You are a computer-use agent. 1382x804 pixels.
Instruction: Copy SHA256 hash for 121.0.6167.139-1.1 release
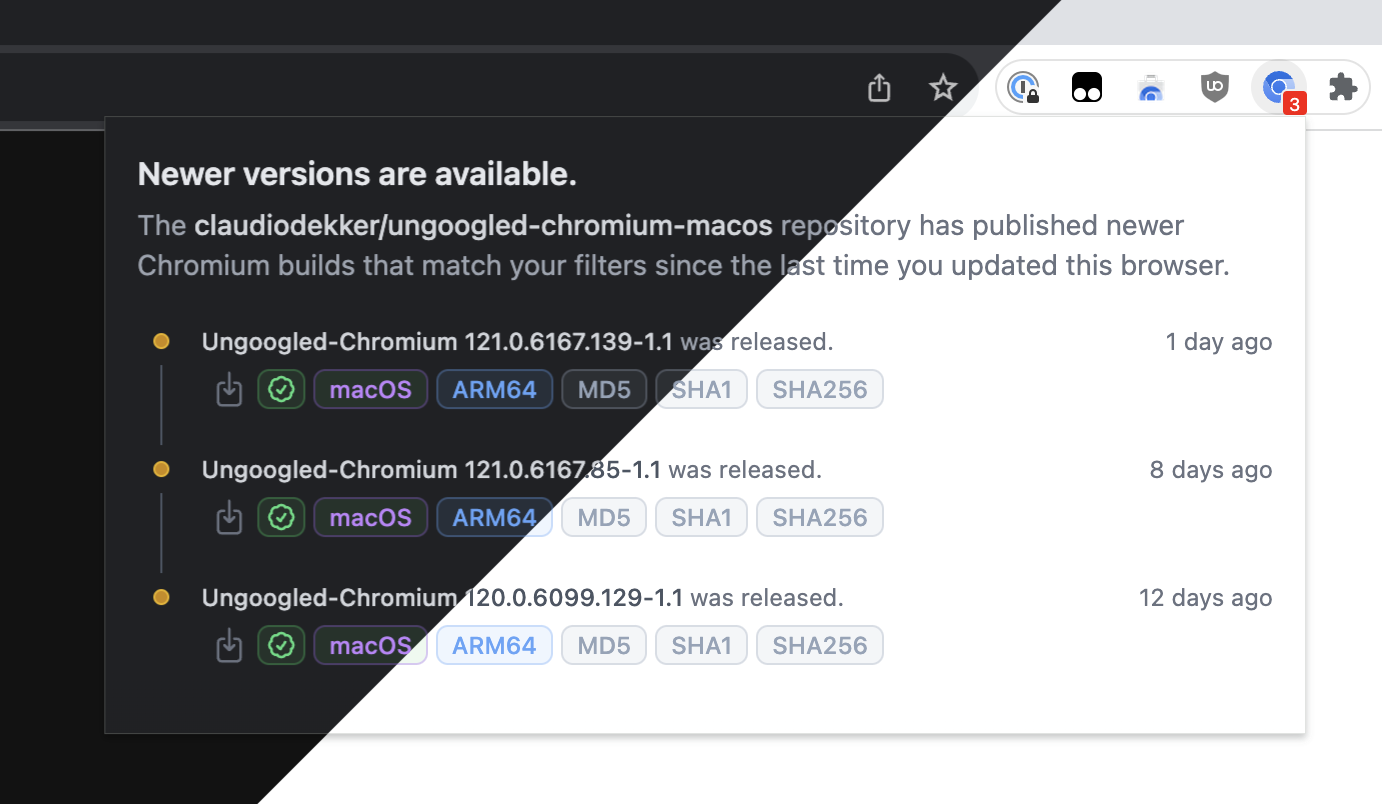(x=820, y=390)
